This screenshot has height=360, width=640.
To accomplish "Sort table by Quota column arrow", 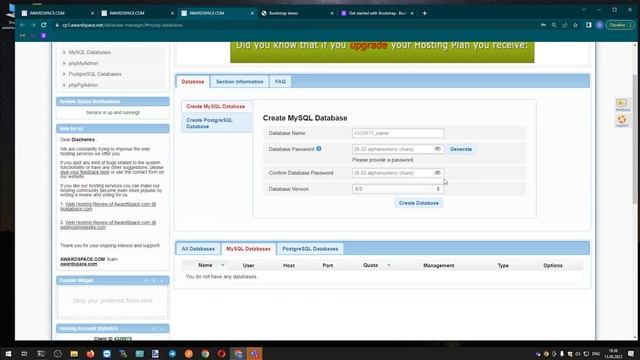I will tap(389, 265).
